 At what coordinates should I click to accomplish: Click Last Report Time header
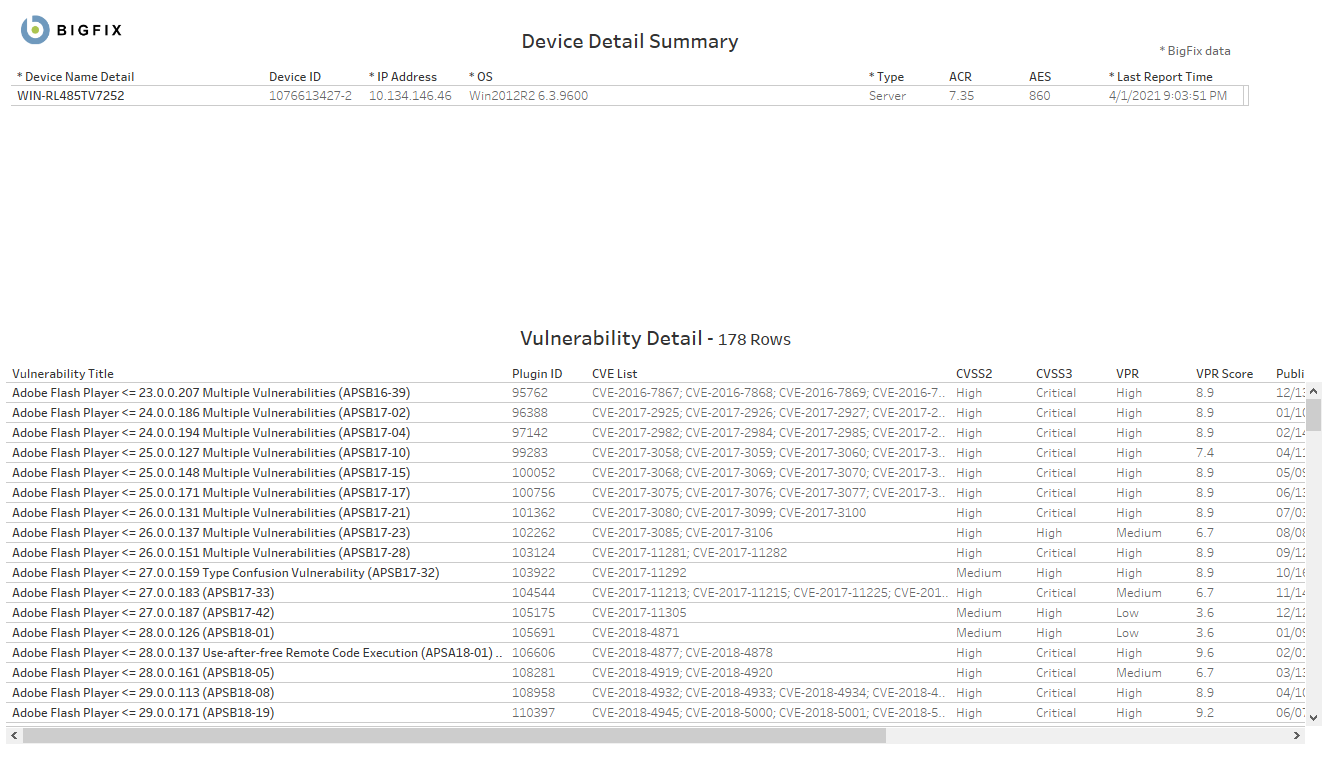pyautogui.click(x=1160, y=77)
